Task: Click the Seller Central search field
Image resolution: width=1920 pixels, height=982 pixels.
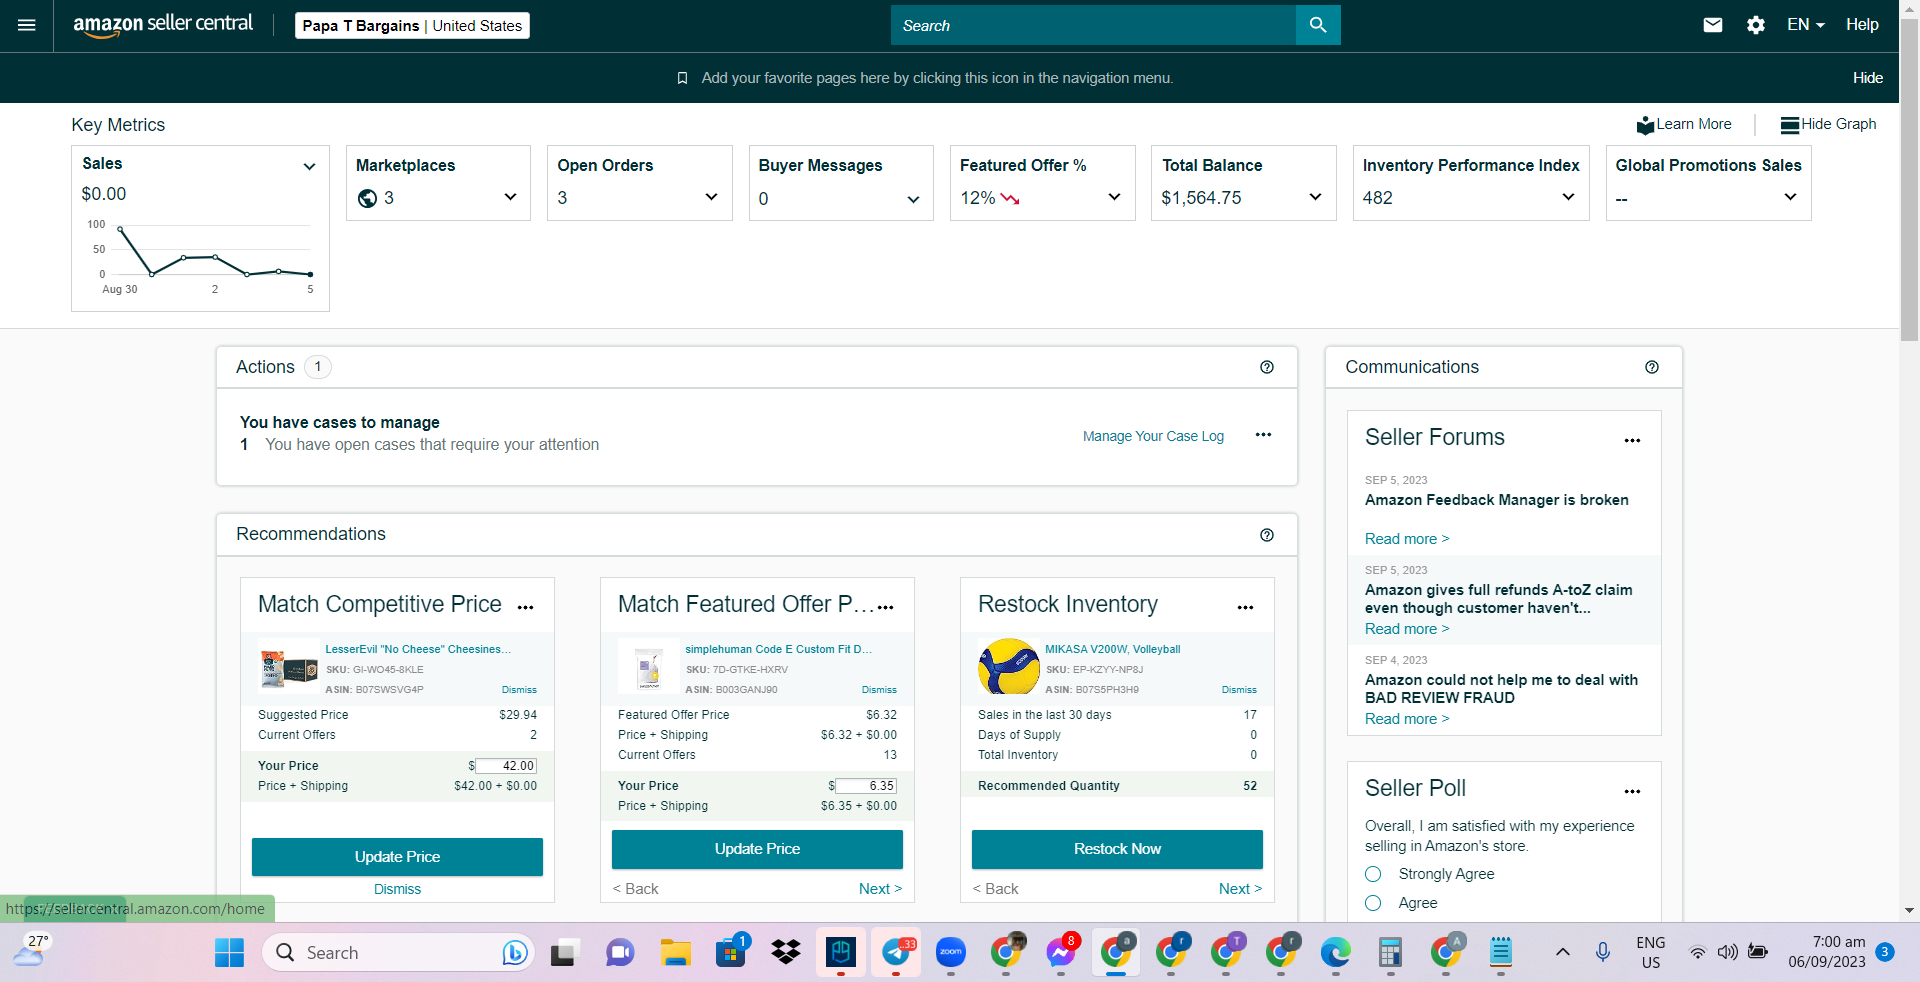Action: pos(1093,25)
